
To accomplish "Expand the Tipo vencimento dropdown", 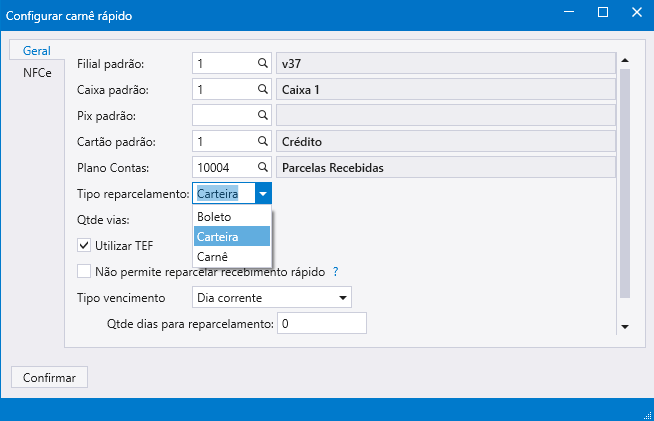I will click(x=343, y=298).
